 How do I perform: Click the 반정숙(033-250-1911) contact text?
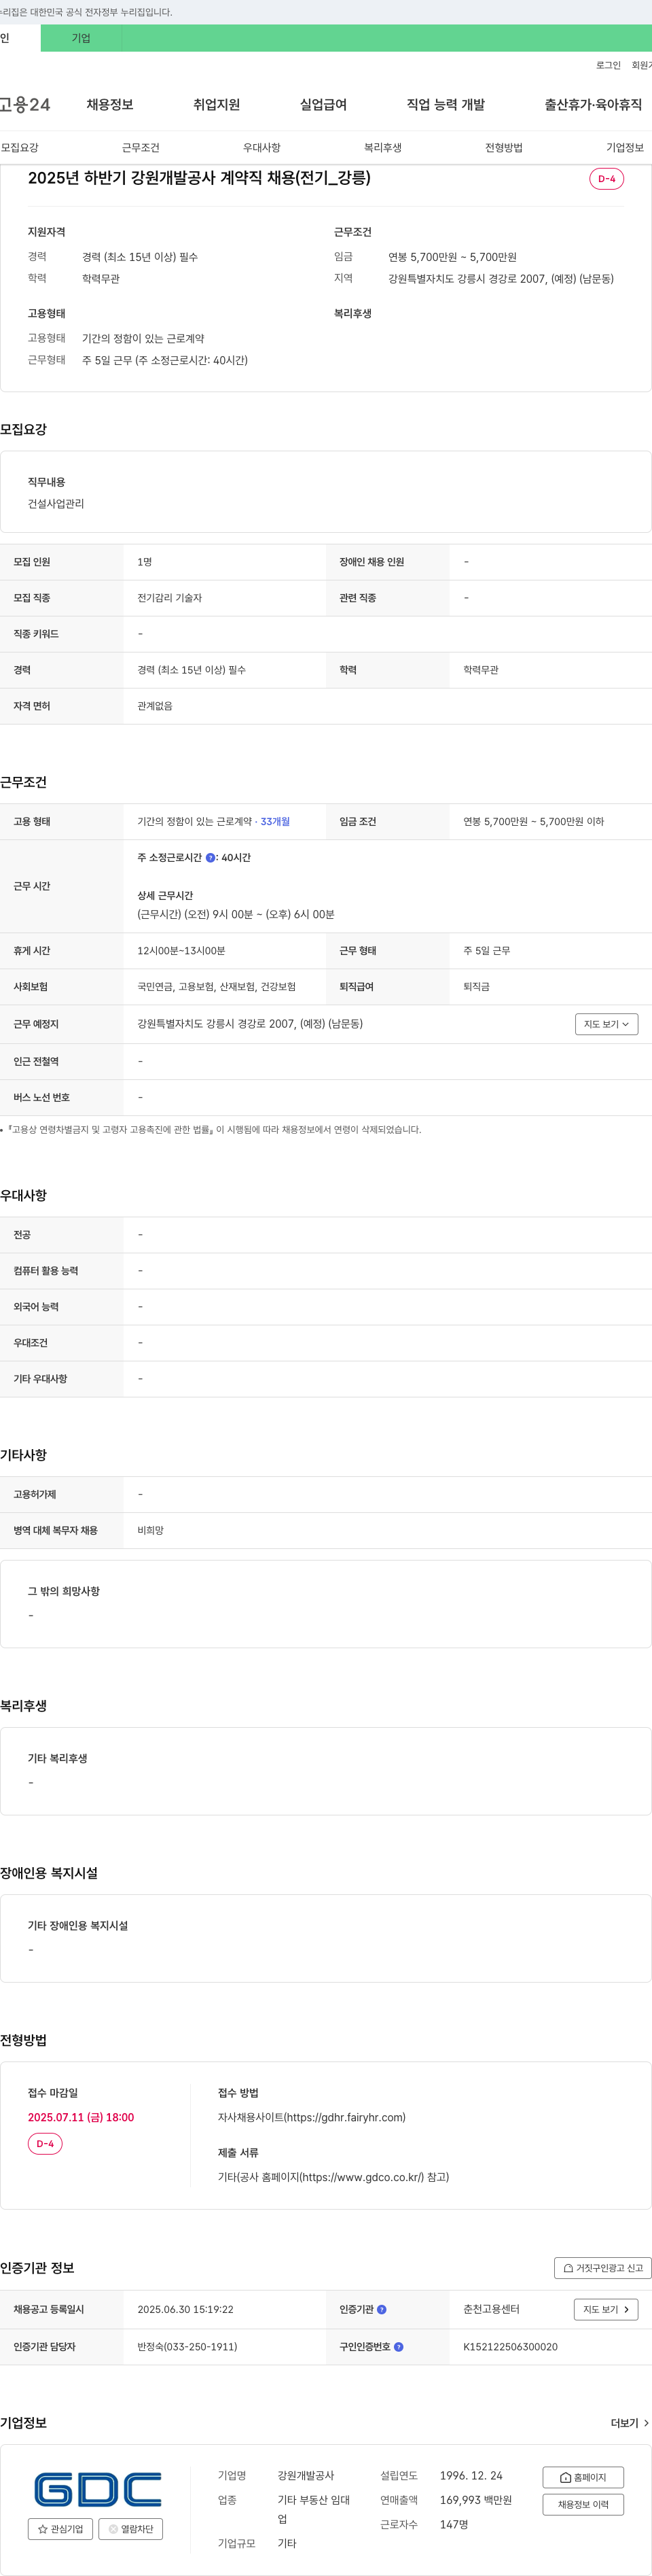coord(187,2347)
